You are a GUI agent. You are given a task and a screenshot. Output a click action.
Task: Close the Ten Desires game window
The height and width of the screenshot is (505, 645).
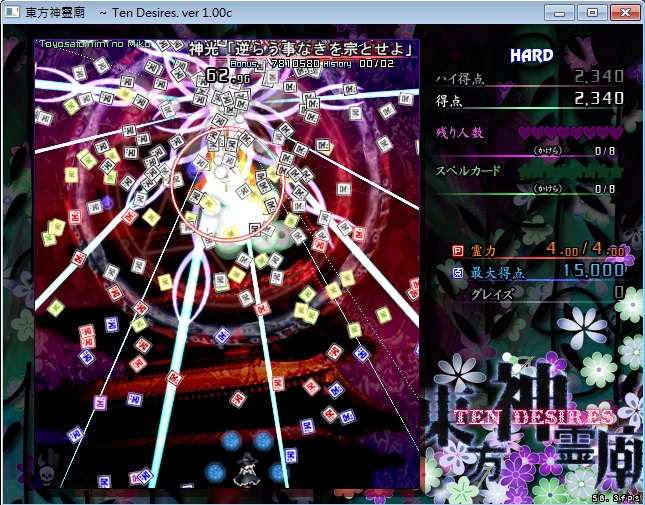tap(625, 13)
